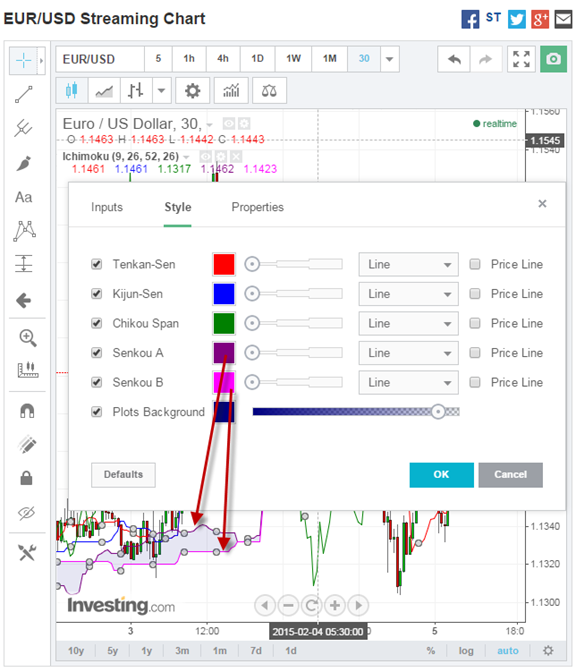
Task: Click the compare scales icon
Action: [269, 91]
